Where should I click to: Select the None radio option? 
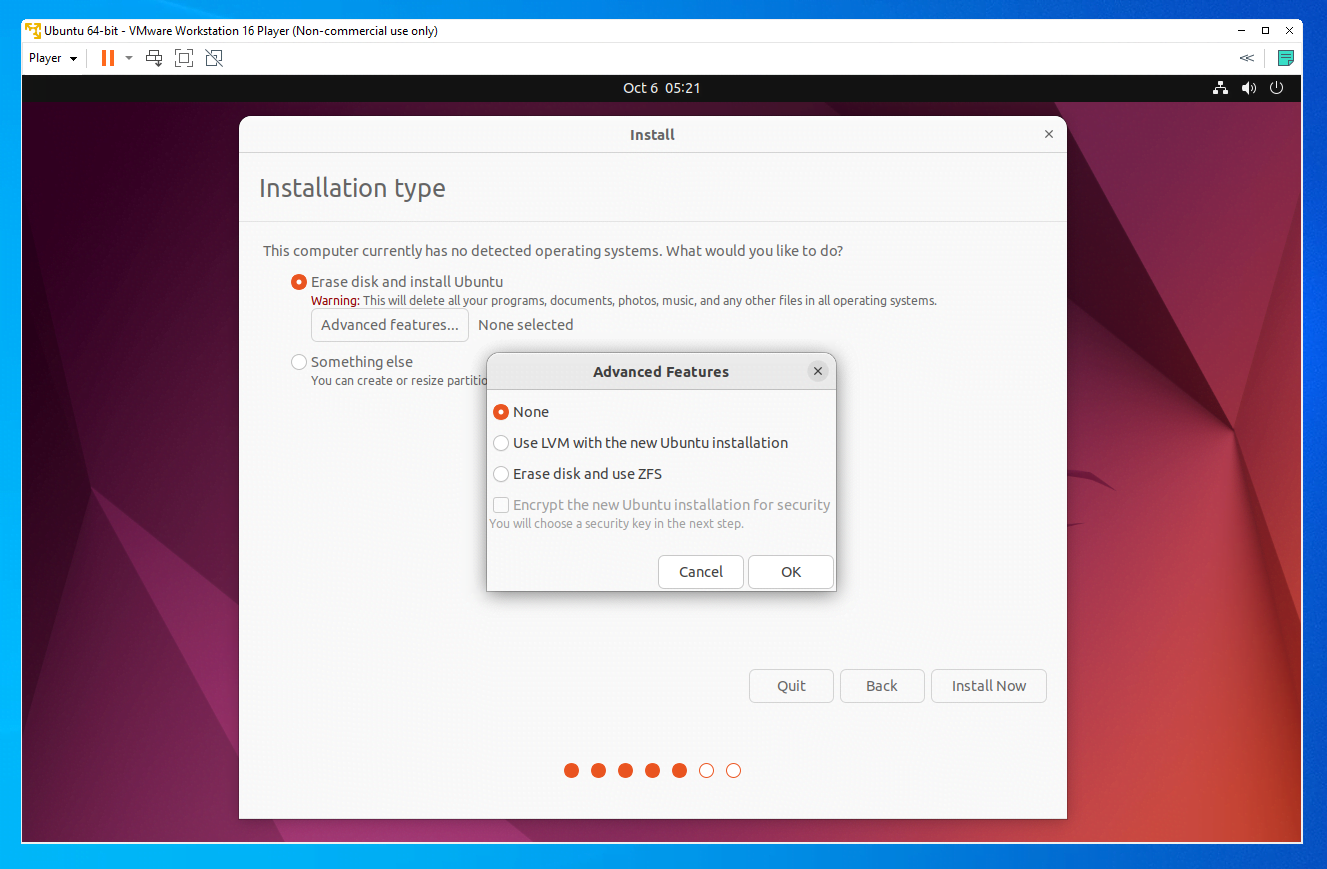[x=521, y=412]
